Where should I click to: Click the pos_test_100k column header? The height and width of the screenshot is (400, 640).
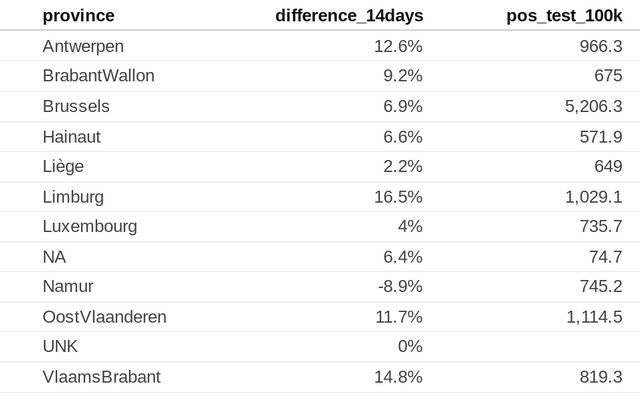coord(564,15)
